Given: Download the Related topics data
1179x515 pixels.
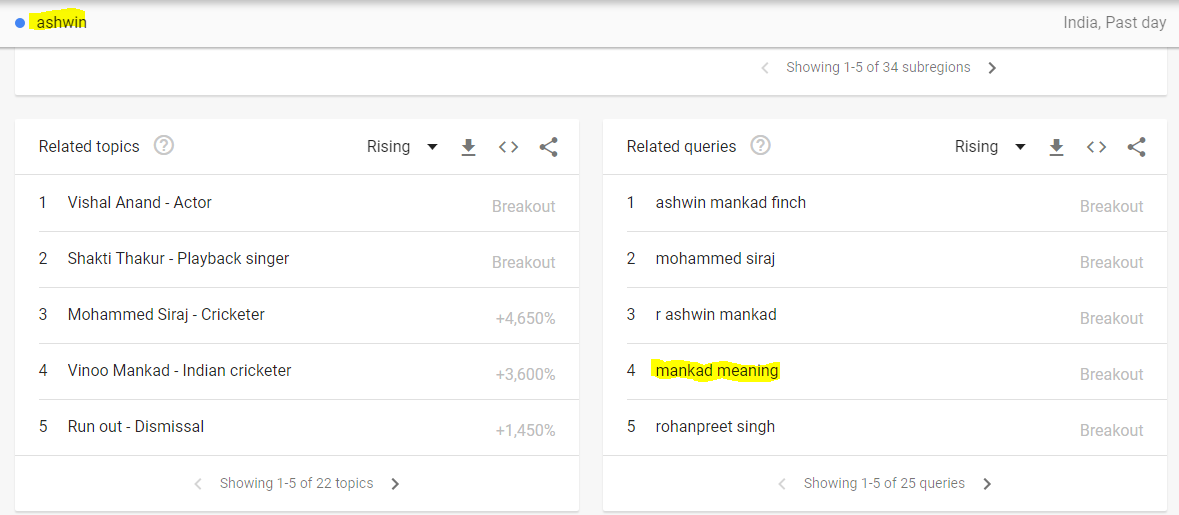Looking at the screenshot, I should (468, 147).
